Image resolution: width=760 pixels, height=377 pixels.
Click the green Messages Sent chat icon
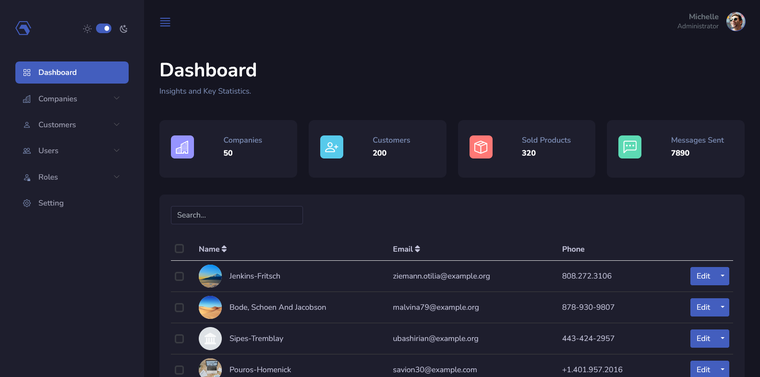tap(630, 147)
